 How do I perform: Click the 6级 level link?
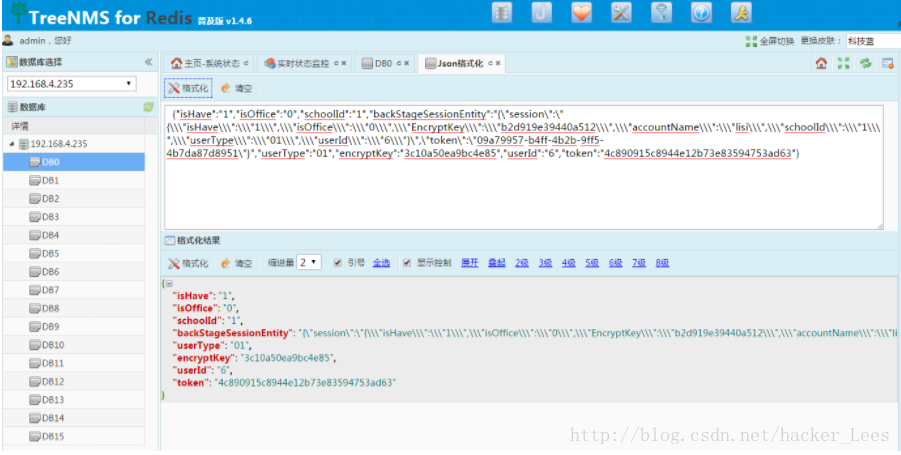pos(616,263)
